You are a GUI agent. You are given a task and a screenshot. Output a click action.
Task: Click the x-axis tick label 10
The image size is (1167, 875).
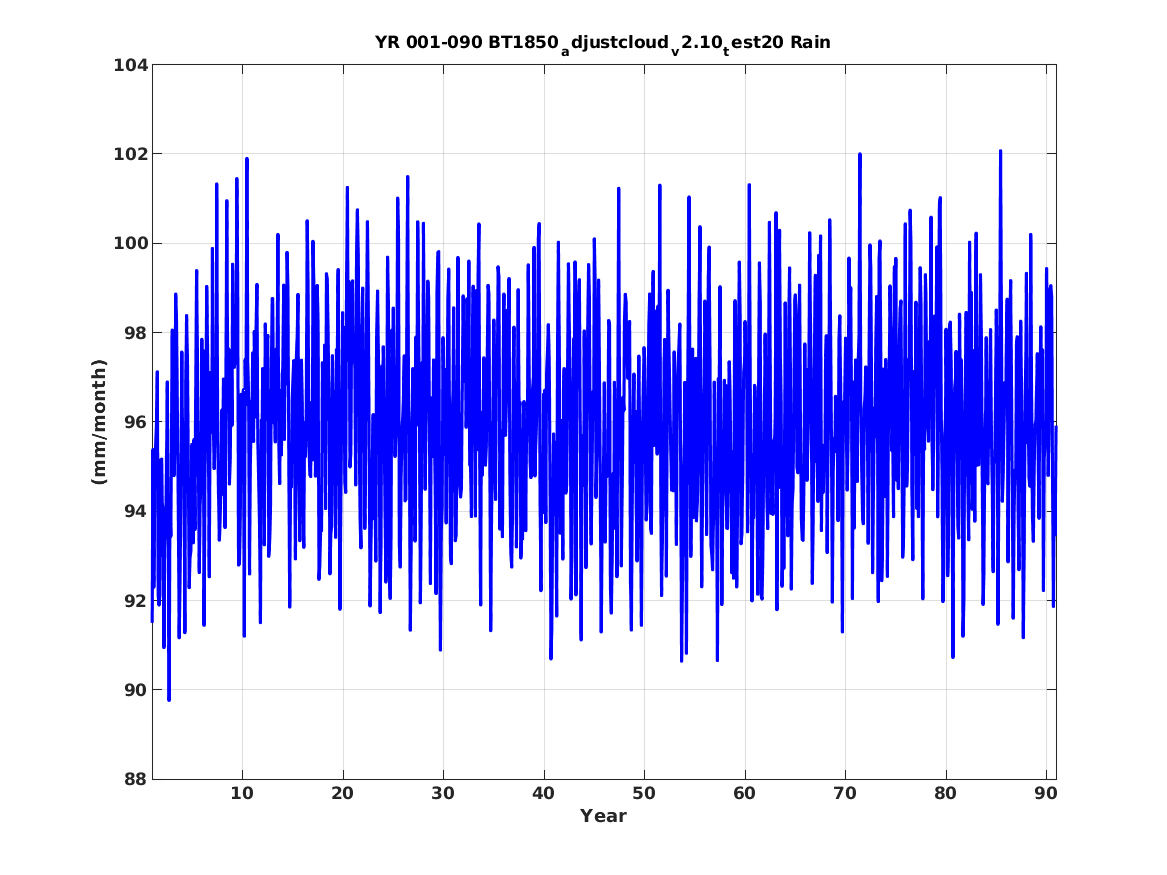pyautogui.click(x=242, y=794)
